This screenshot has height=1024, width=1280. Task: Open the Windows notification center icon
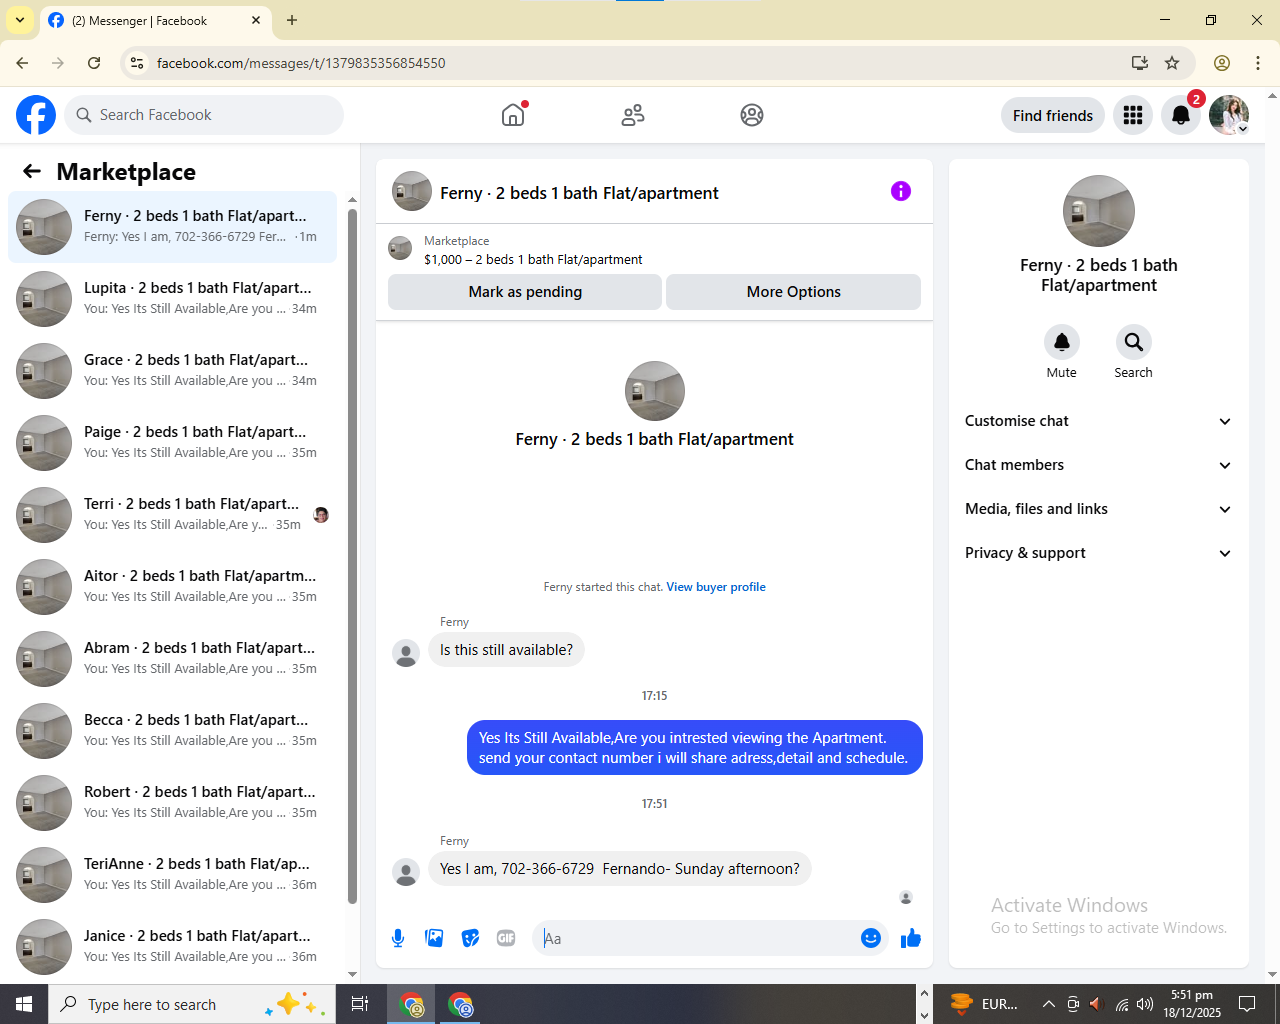point(1247,1004)
